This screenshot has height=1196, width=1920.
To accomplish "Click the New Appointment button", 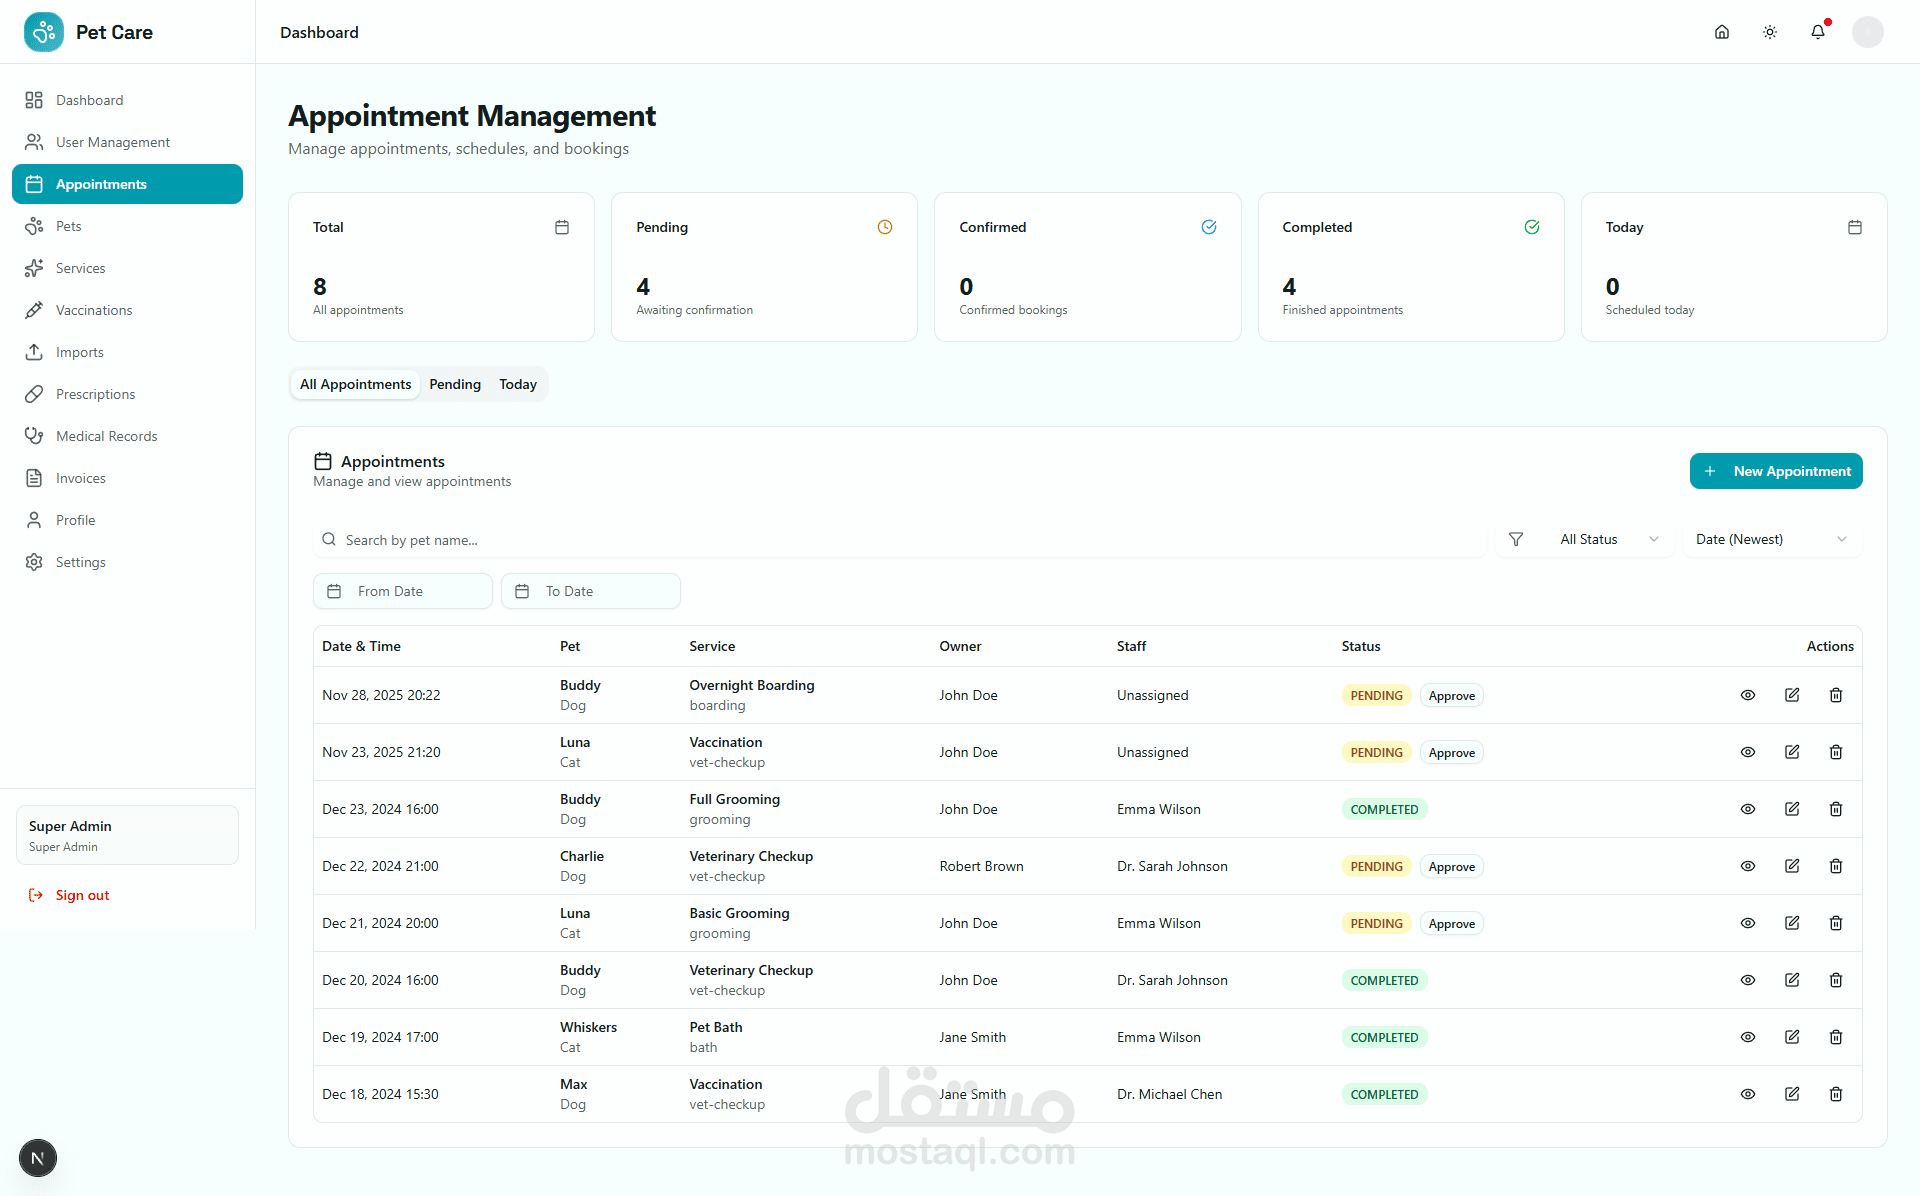I will pos(1775,471).
